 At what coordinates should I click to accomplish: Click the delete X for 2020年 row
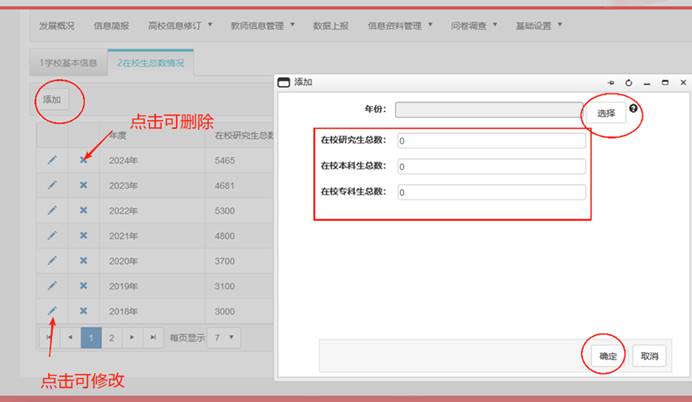pyautogui.click(x=84, y=261)
